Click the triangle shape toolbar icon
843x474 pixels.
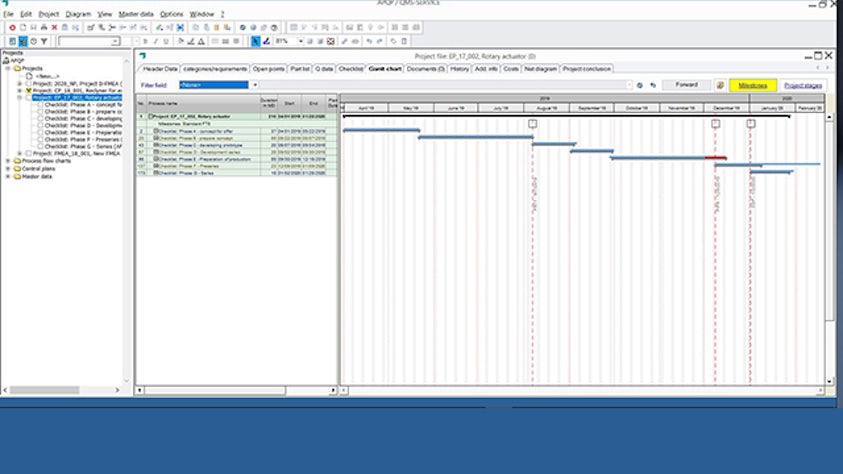coord(201,41)
